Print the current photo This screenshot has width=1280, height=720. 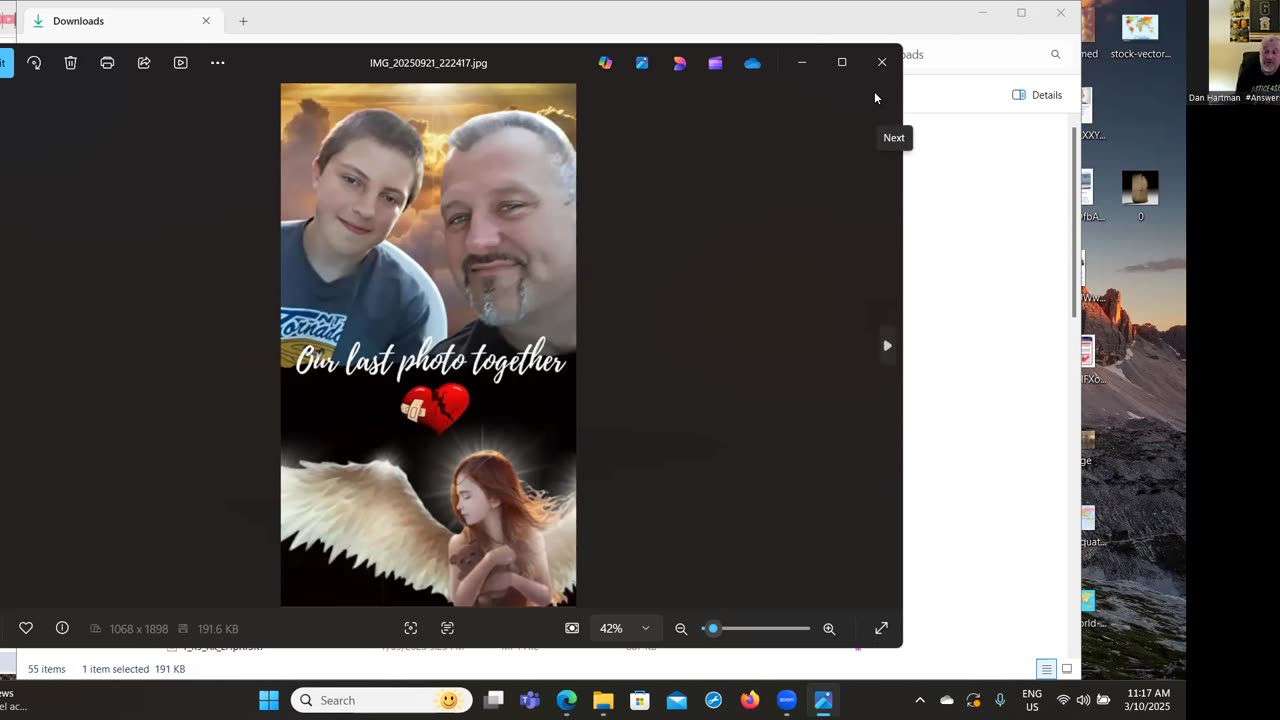[x=107, y=63]
